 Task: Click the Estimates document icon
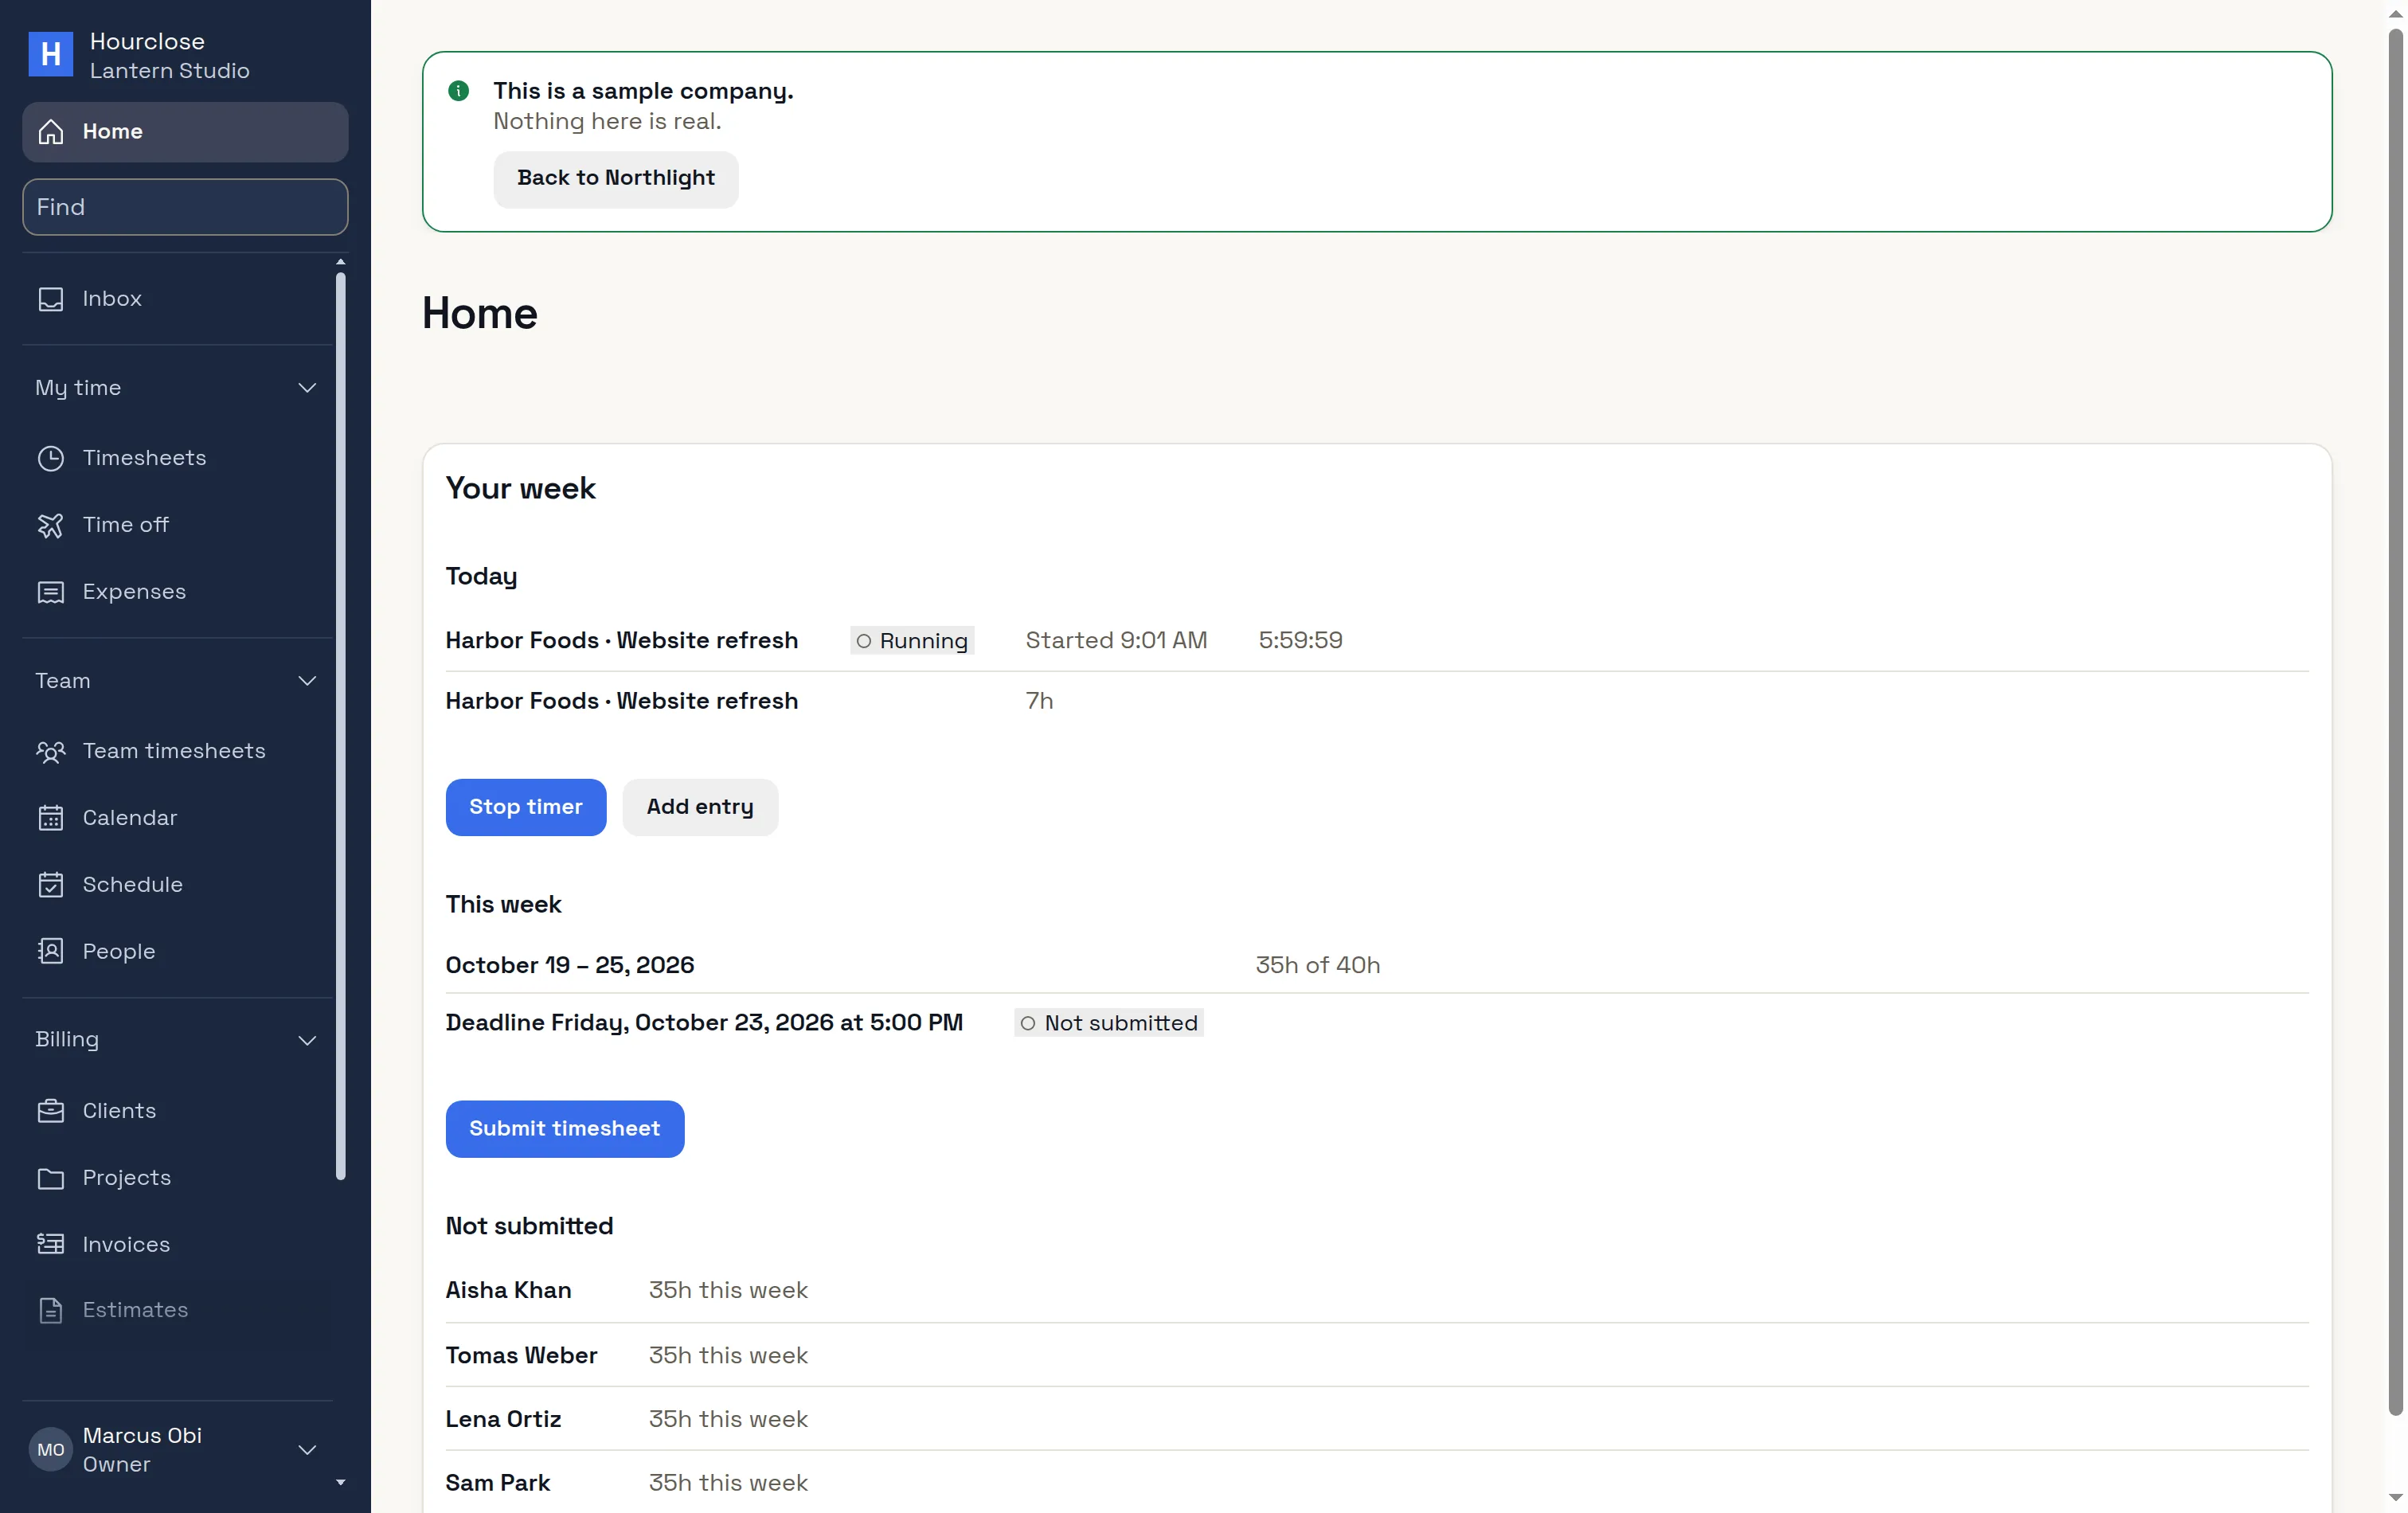click(51, 1310)
